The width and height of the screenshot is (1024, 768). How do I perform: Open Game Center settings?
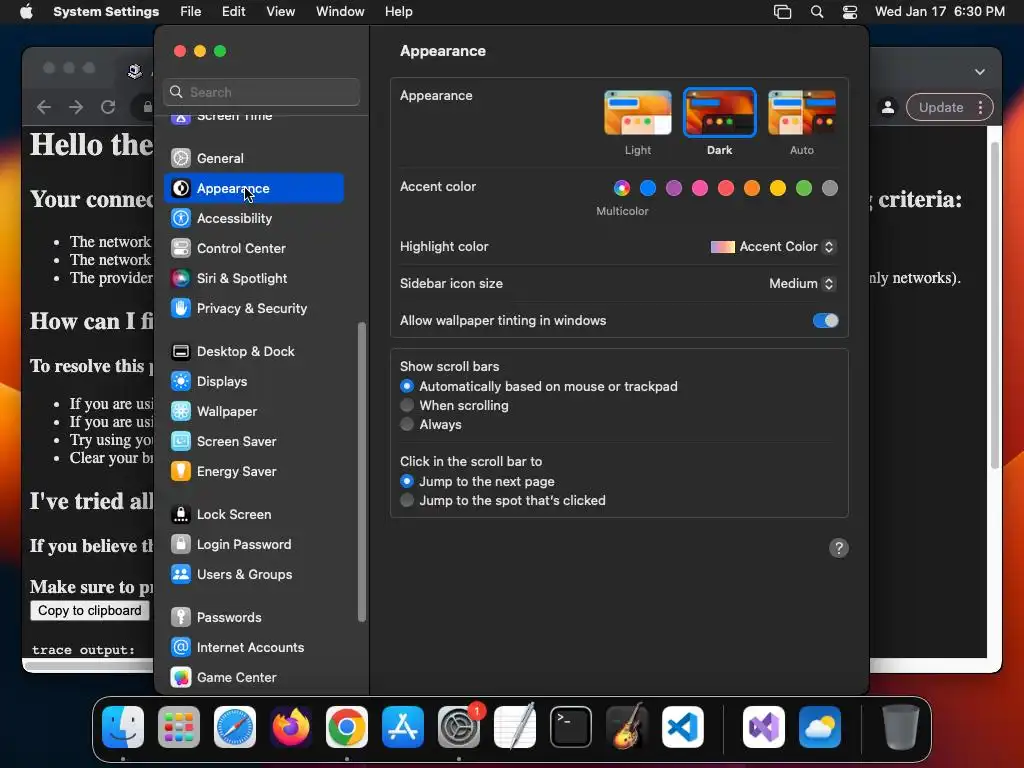pos(253,678)
